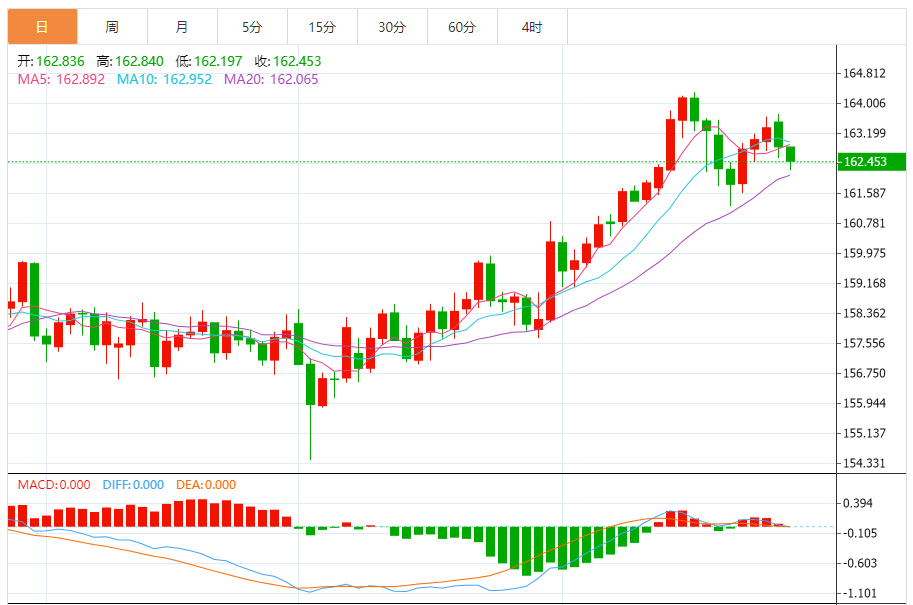Click the current price tag 162.453
The height and width of the screenshot is (605, 913).
point(871,162)
